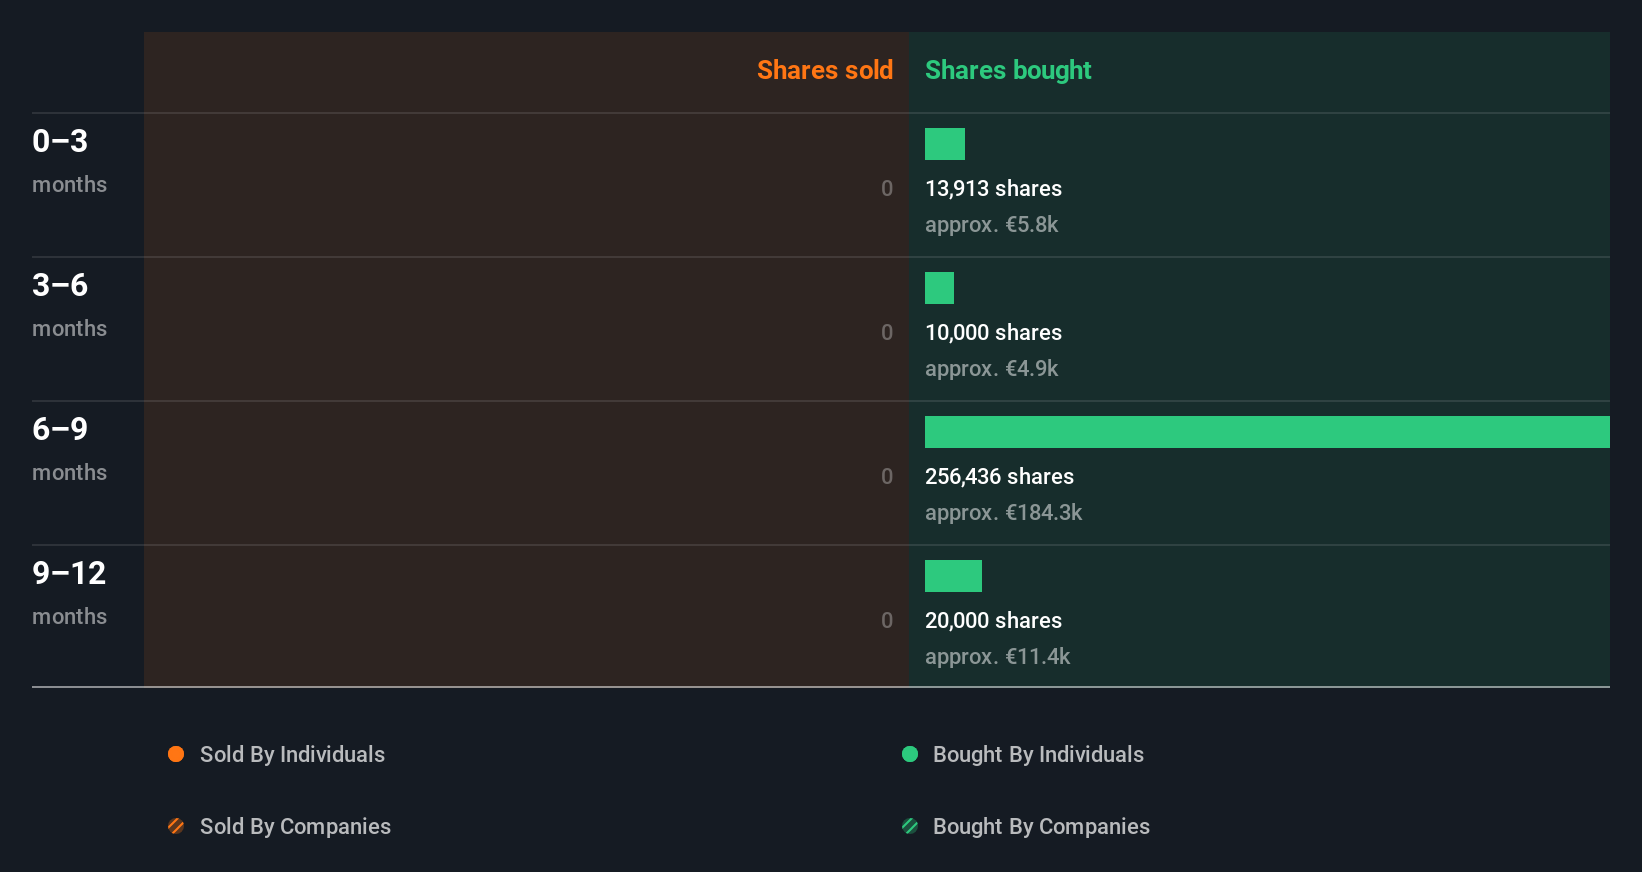1642x872 pixels.
Task: Toggle the Bought By Companies legend label
Action: tap(1041, 826)
